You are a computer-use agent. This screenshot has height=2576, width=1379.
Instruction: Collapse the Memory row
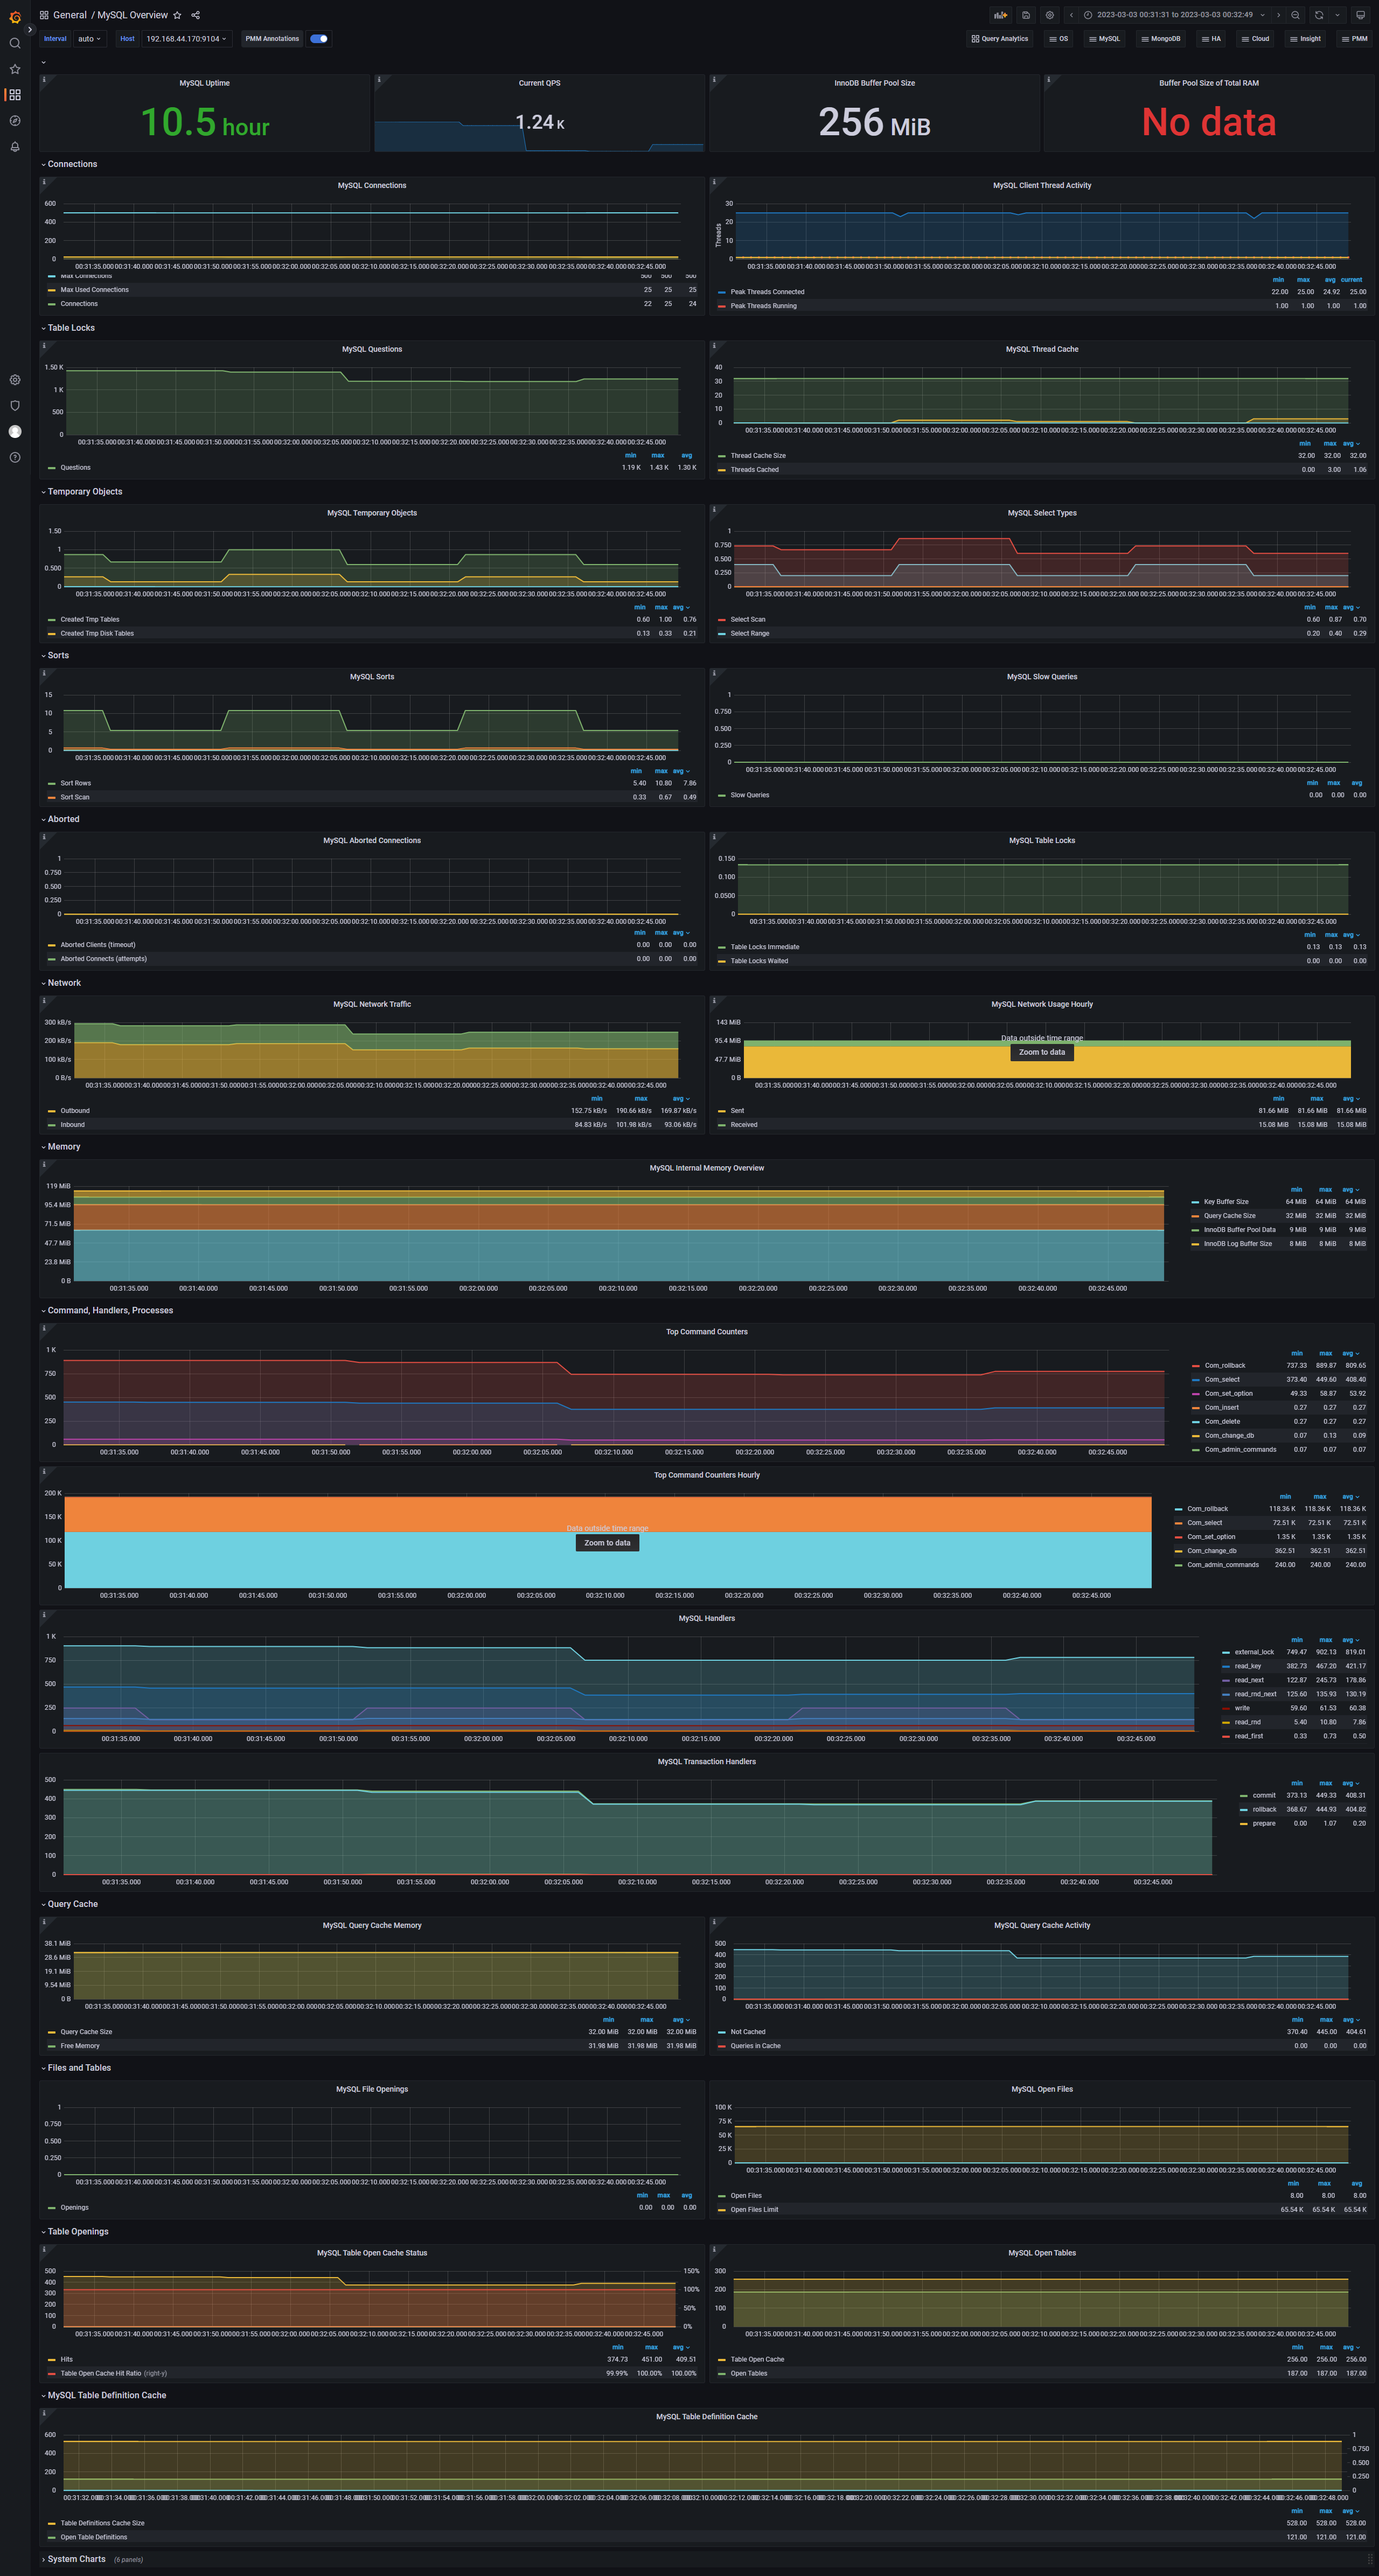(62, 1147)
